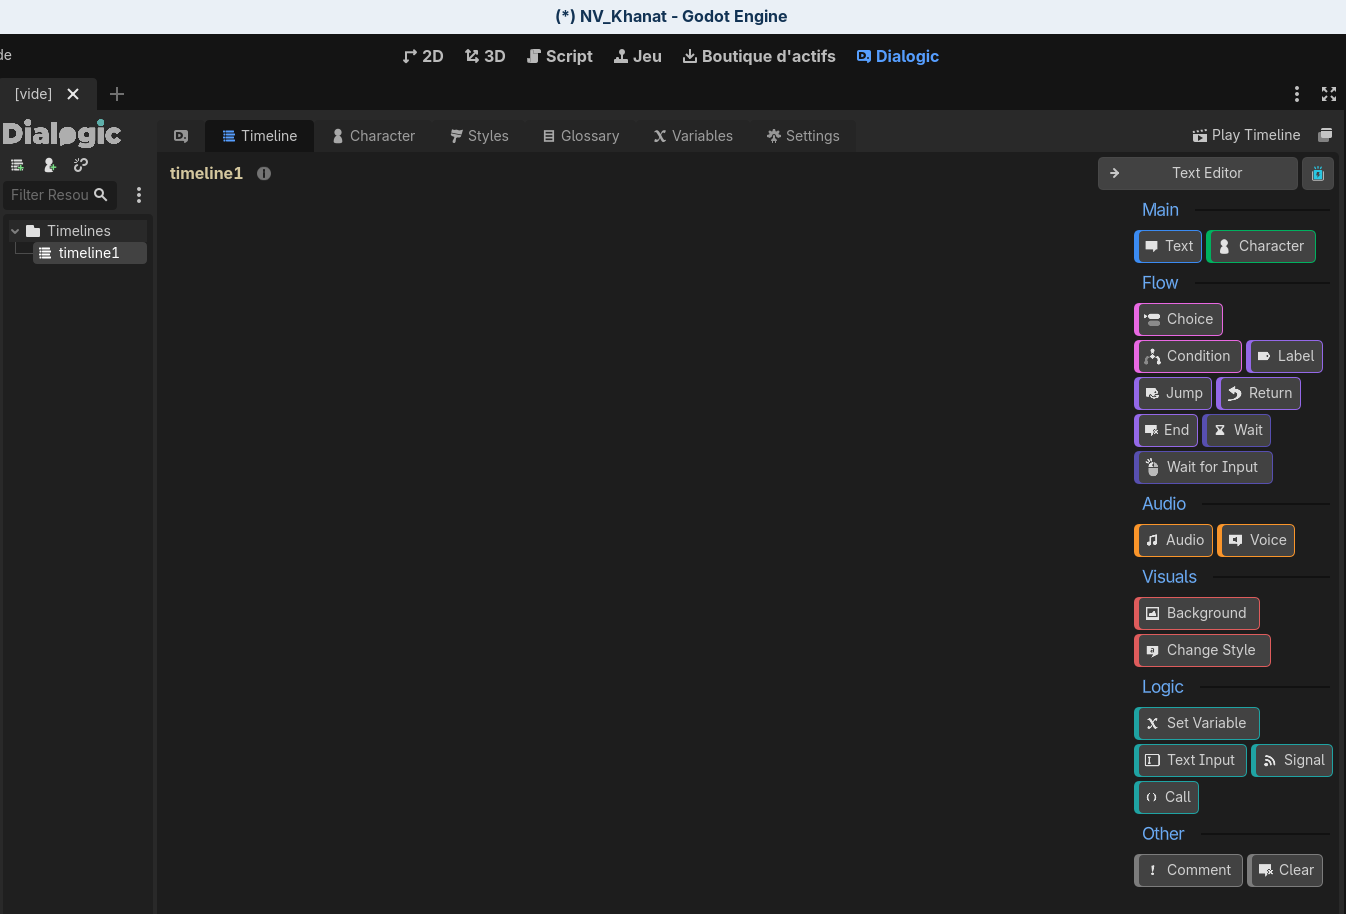Screen dimensions: 1346x914
Task: Open the scene tabs three-dot menu
Action: (x=1297, y=94)
